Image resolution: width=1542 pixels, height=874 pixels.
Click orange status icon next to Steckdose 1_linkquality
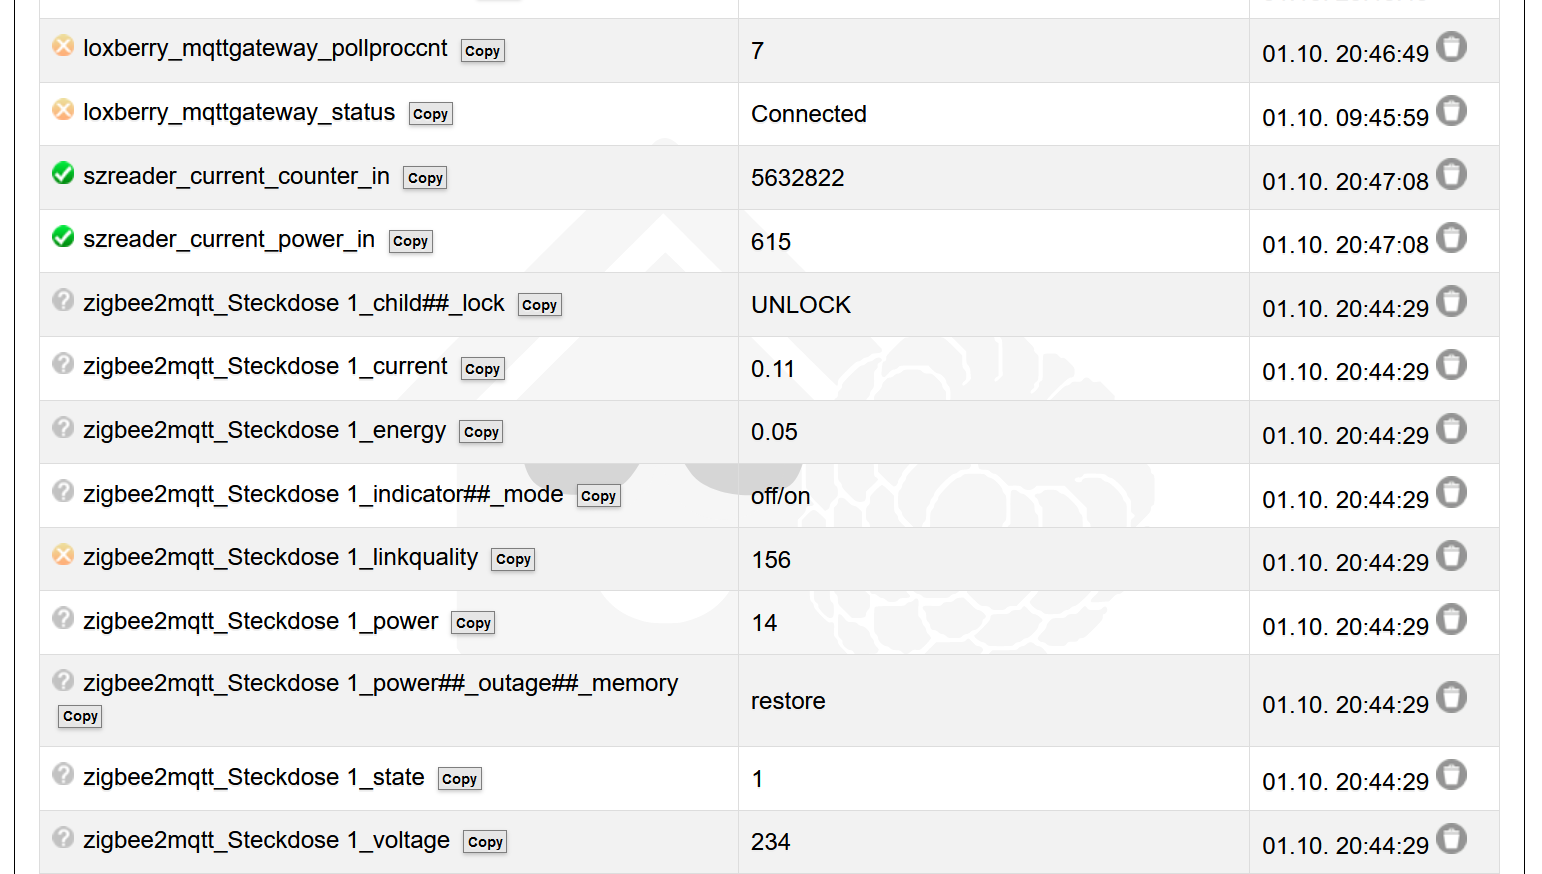(63, 555)
